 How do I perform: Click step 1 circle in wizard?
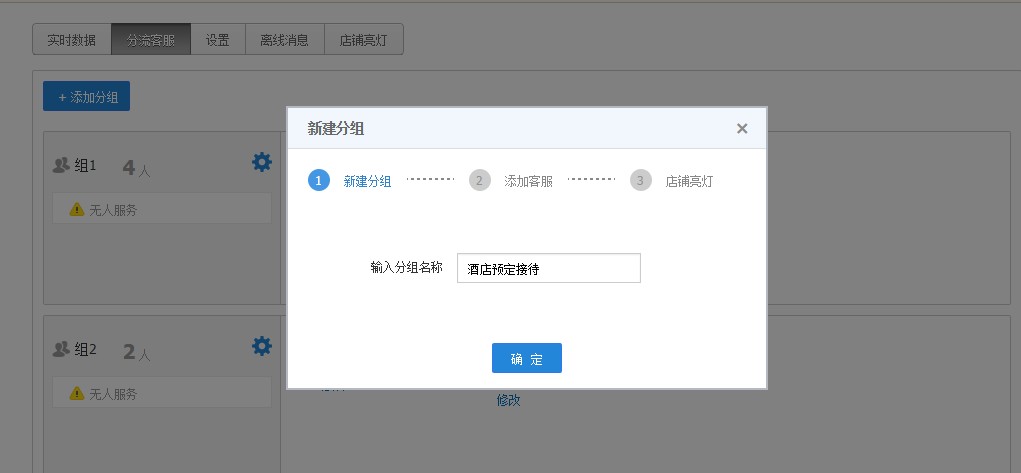pyautogui.click(x=318, y=180)
